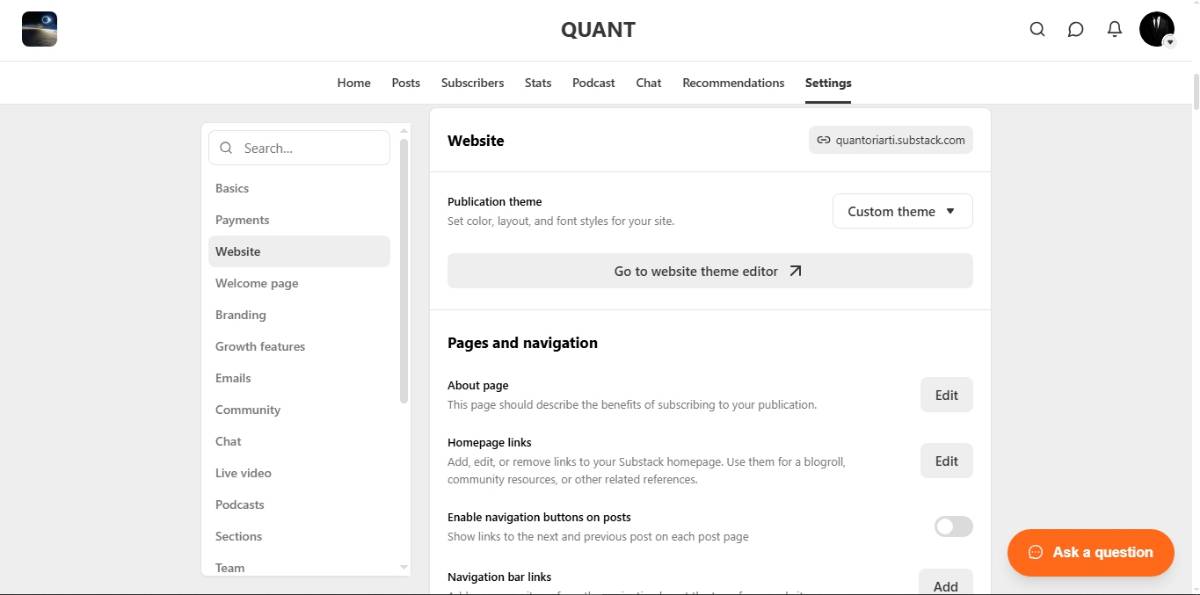
Task: Select Website in settings sidebar
Action: [299, 251]
